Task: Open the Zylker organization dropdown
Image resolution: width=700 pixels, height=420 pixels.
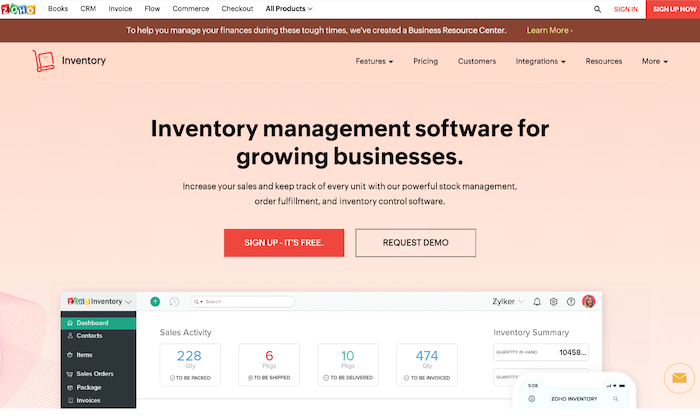Action: 508,302
